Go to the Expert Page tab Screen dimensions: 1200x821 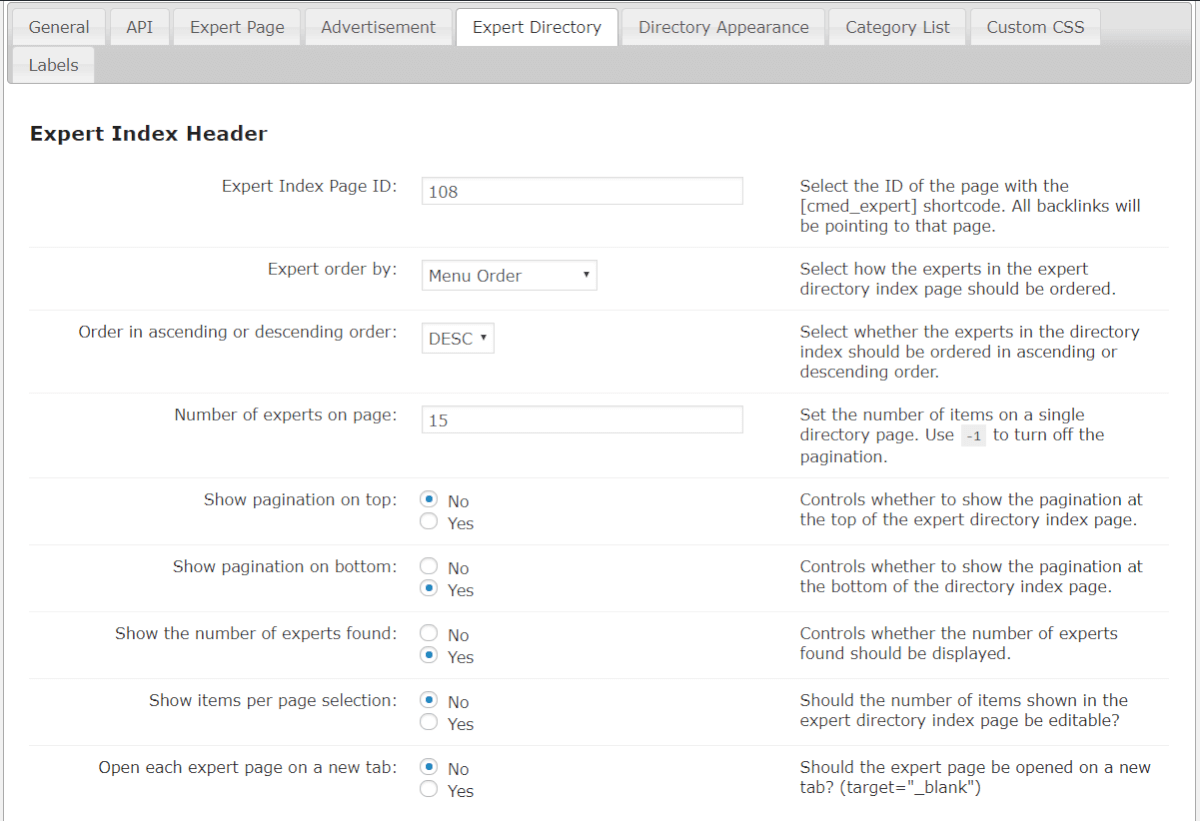[237, 27]
